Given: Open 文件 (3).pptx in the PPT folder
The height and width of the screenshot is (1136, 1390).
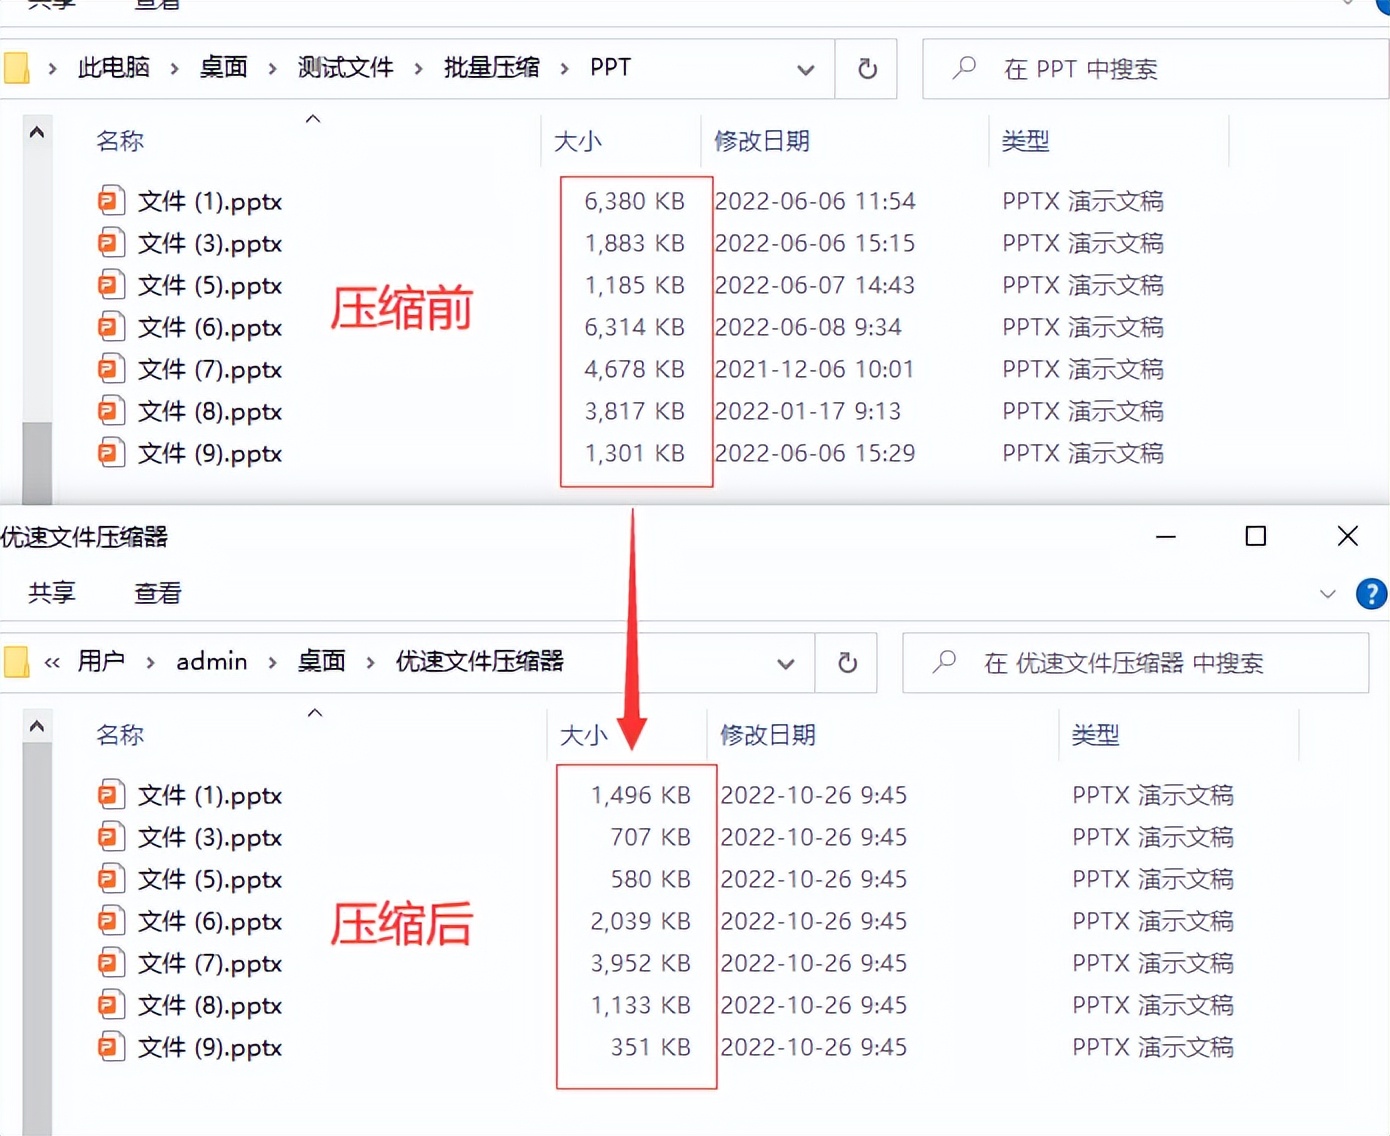Looking at the screenshot, I should click(x=208, y=242).
